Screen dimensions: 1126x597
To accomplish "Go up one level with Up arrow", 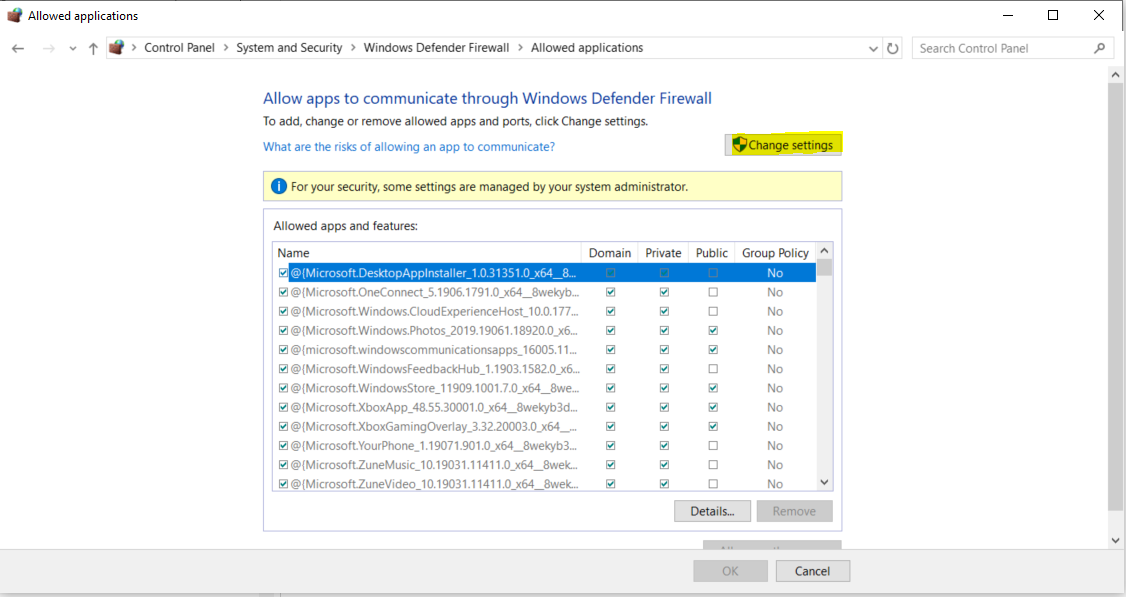I will pos(93,48).
